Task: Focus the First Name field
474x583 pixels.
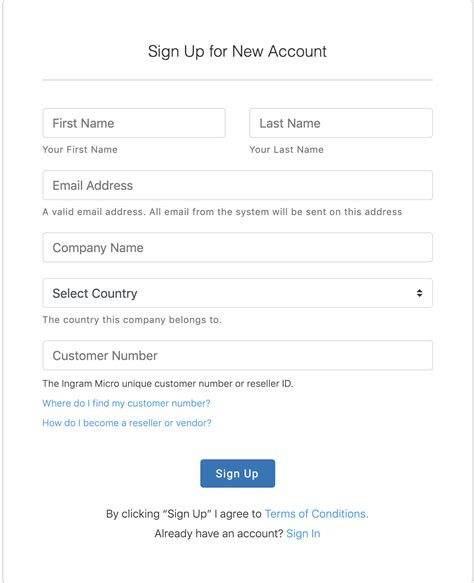Action: point(134,123)
